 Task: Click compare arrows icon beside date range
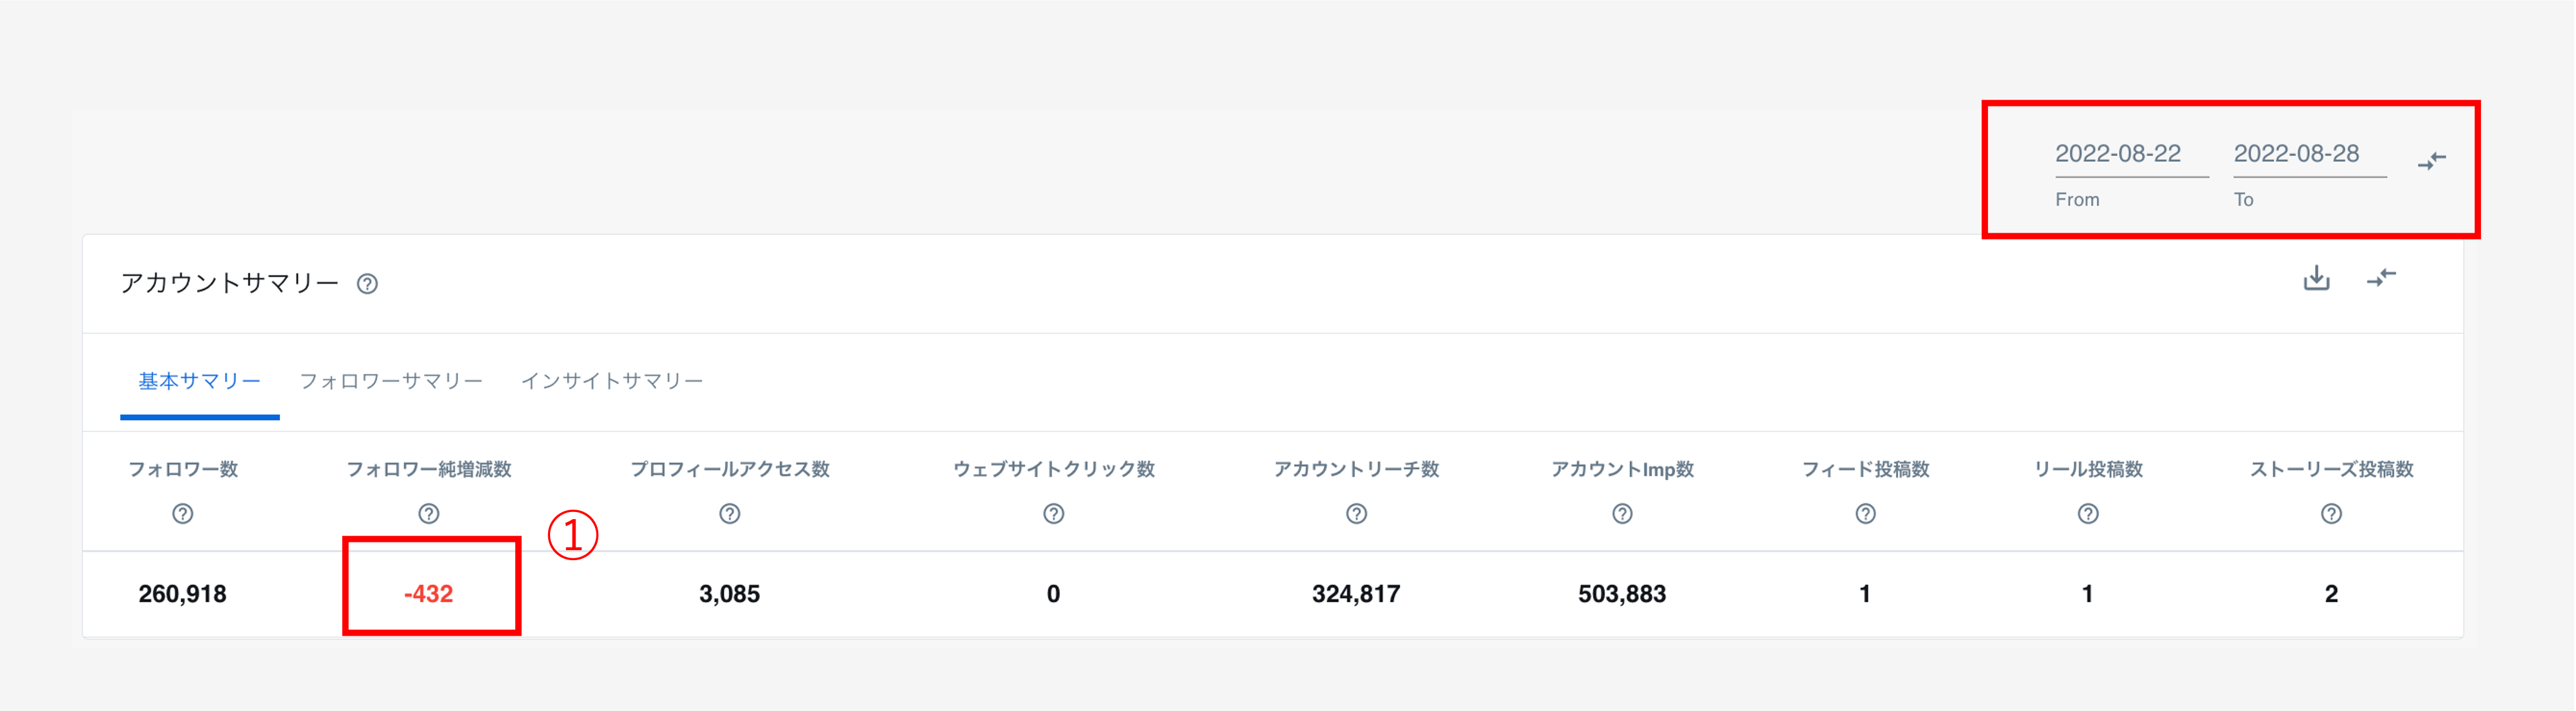[2431, 160]
